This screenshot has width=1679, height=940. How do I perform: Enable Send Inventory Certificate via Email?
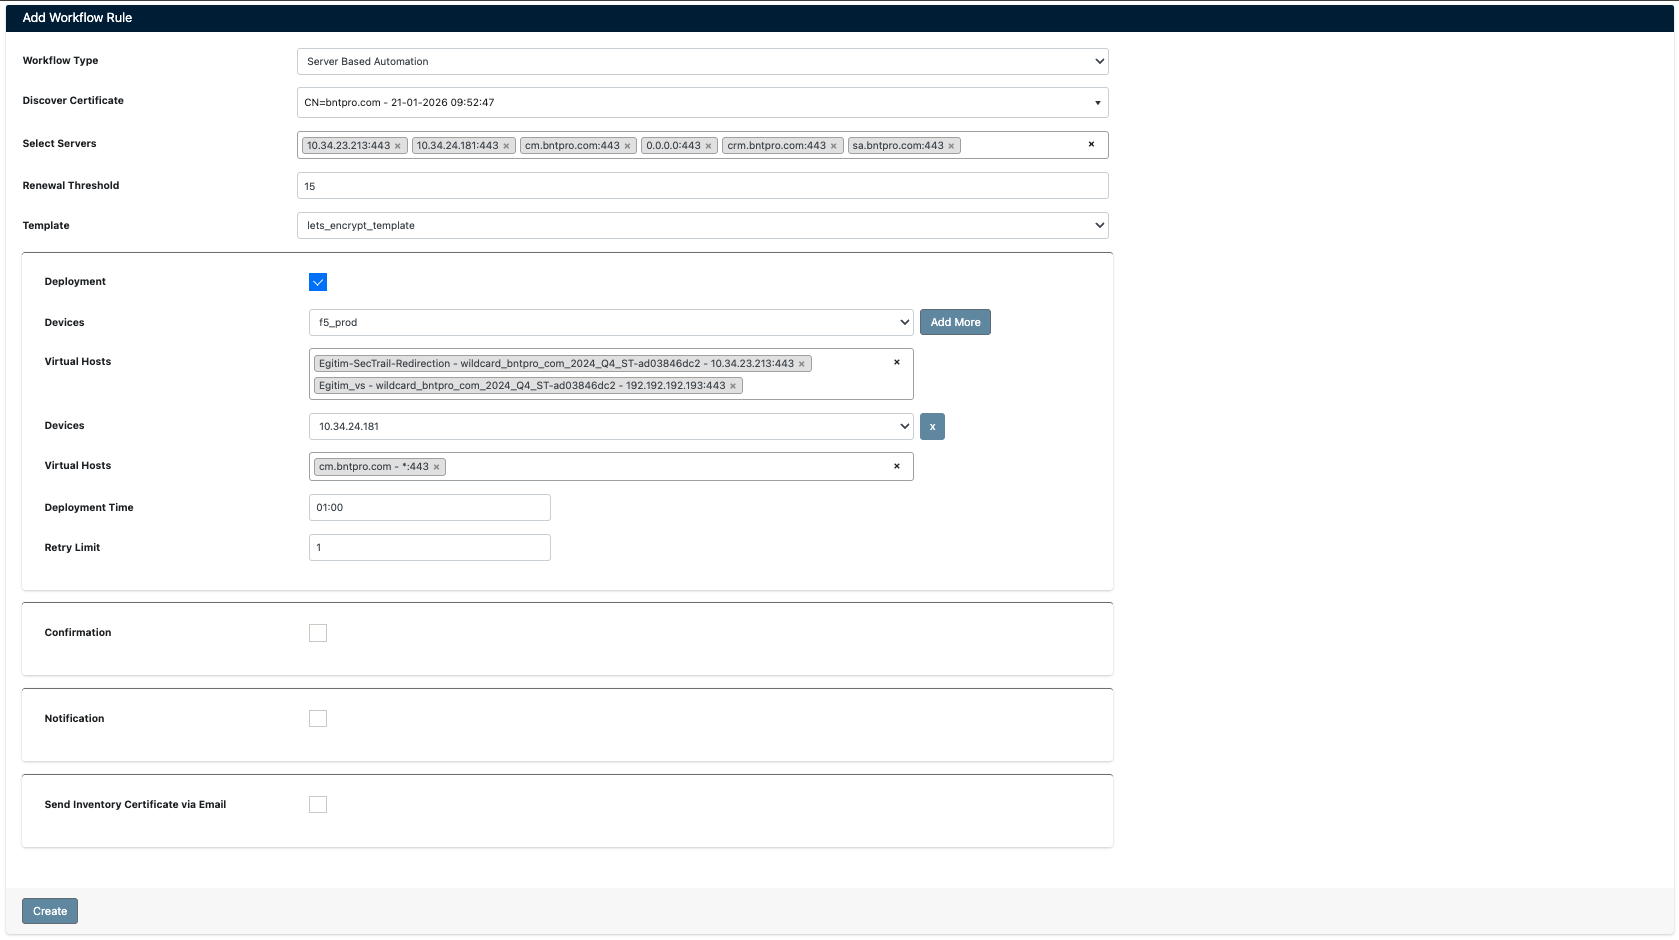[318, 804]
